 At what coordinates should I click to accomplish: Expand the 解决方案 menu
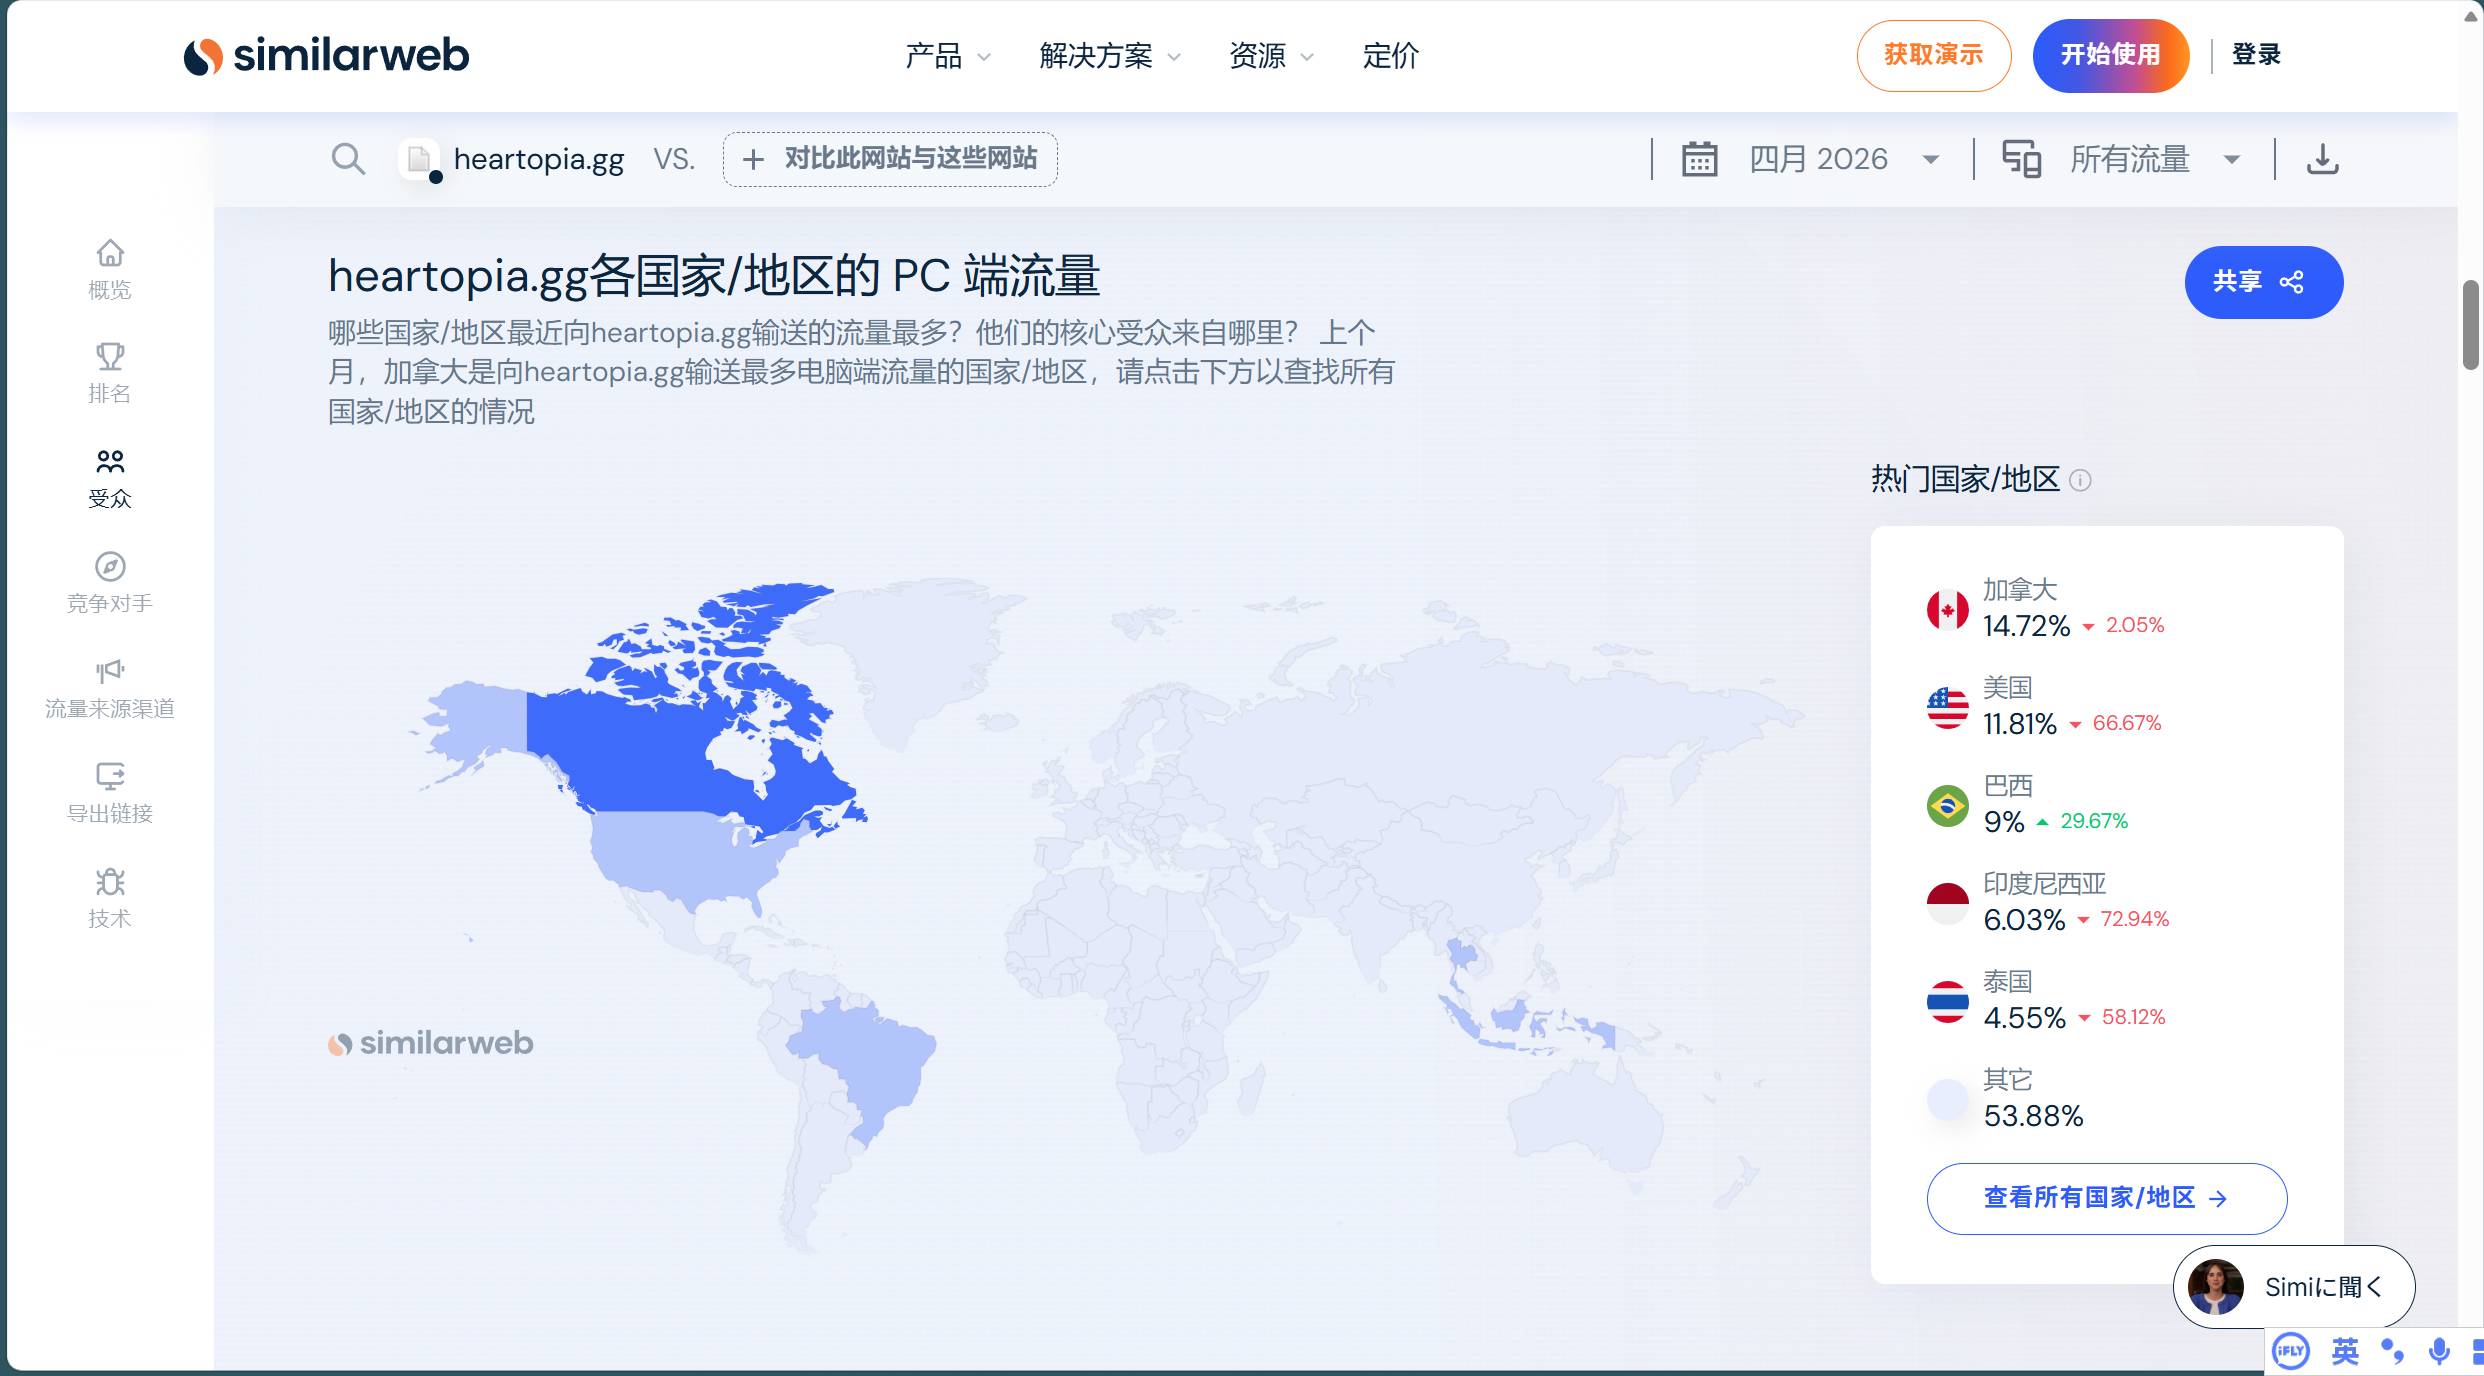[1109, 56]
